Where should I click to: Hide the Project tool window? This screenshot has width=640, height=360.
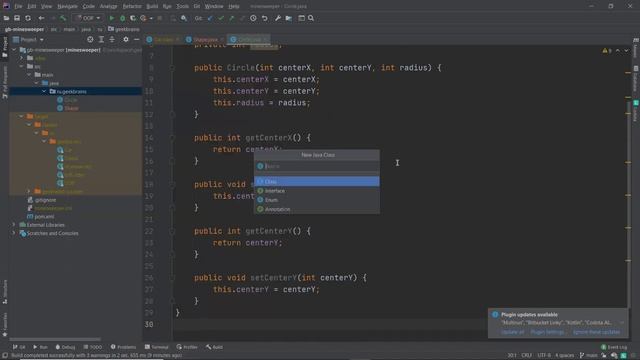pos(136,40)
